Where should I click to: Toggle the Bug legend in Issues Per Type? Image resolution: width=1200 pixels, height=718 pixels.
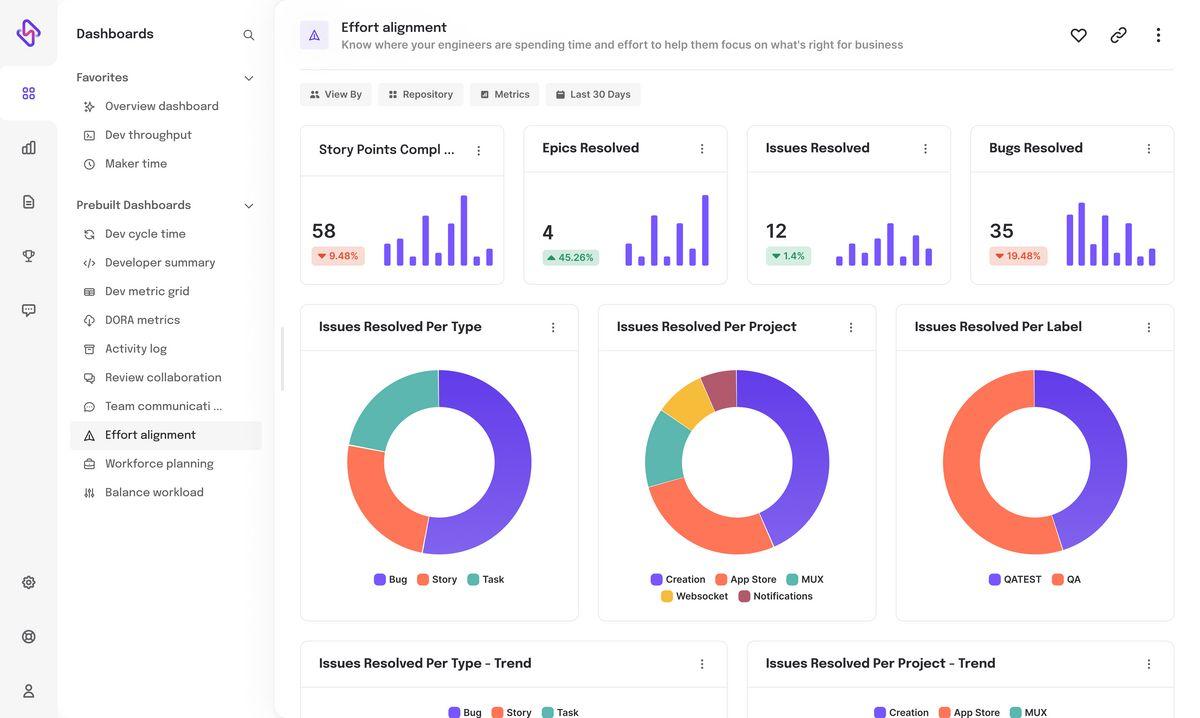[x=391, y=580]
